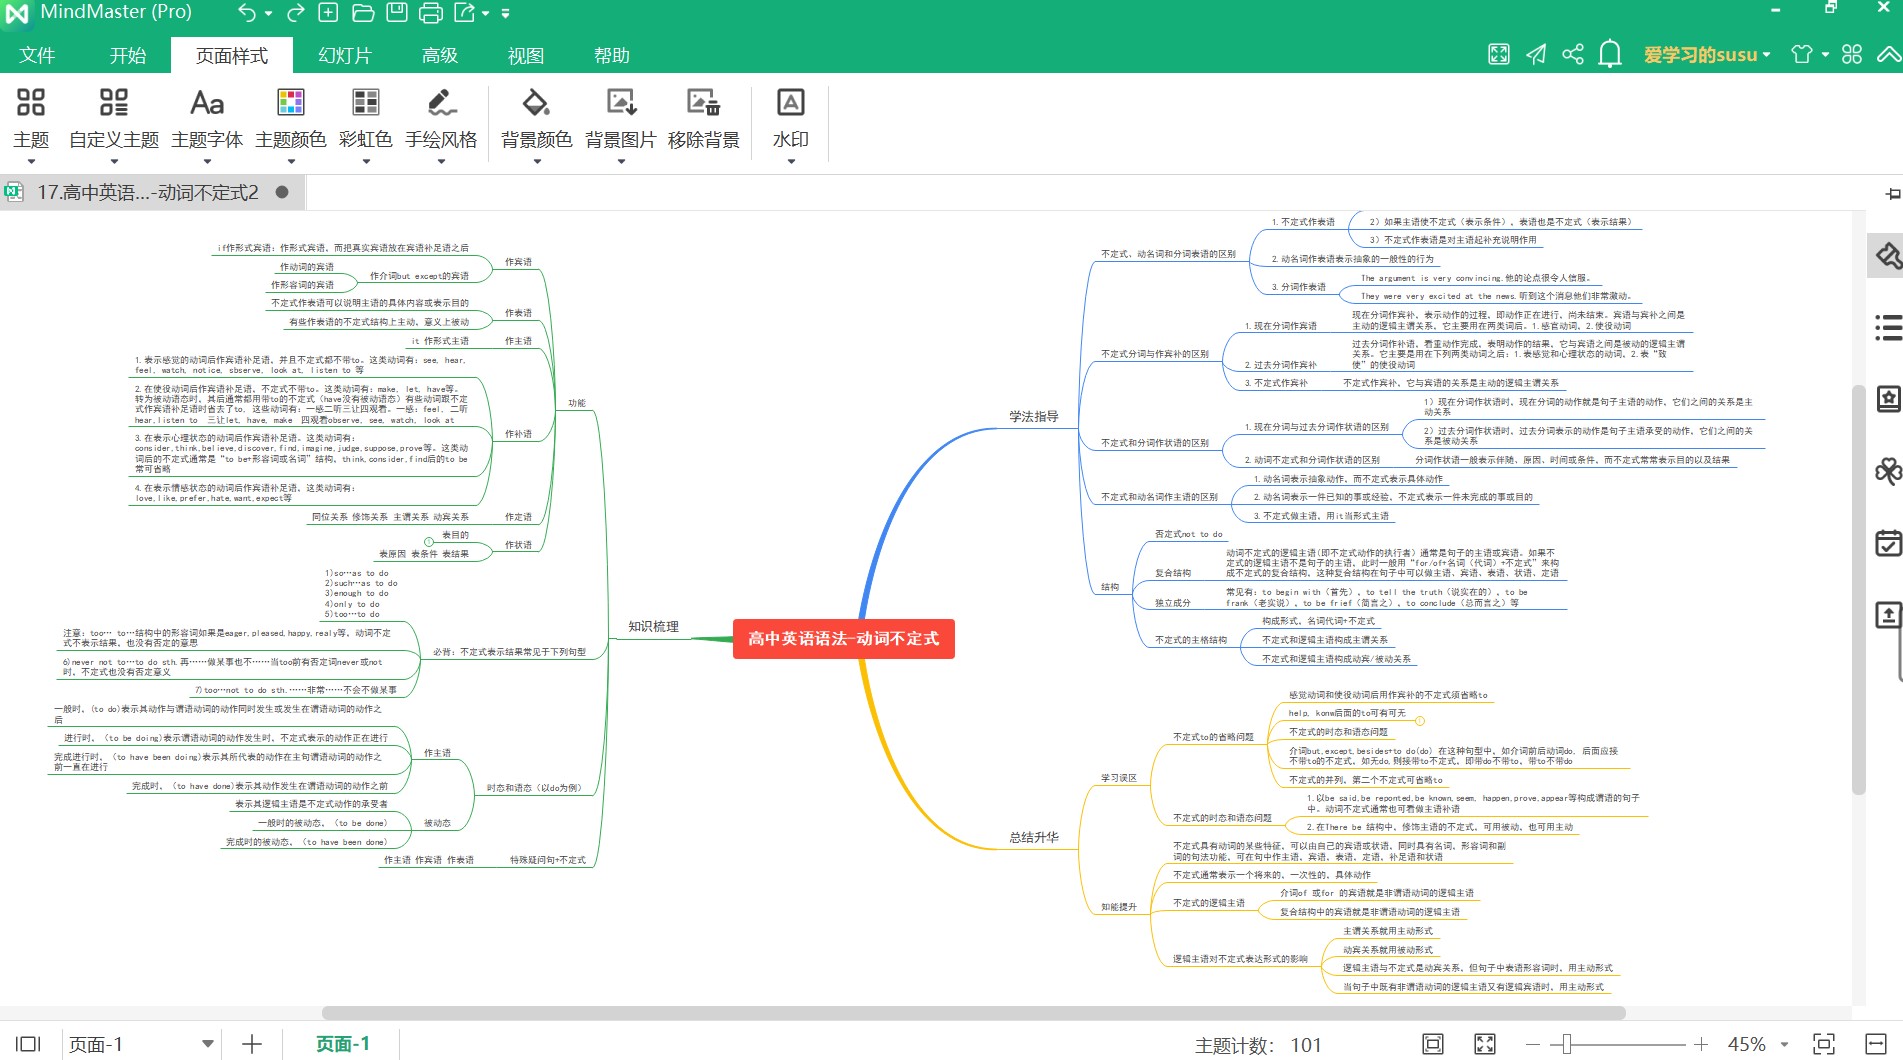
Task: Expand the zoom percentage dropdown next to 45%
Action: [1785, 1044]
